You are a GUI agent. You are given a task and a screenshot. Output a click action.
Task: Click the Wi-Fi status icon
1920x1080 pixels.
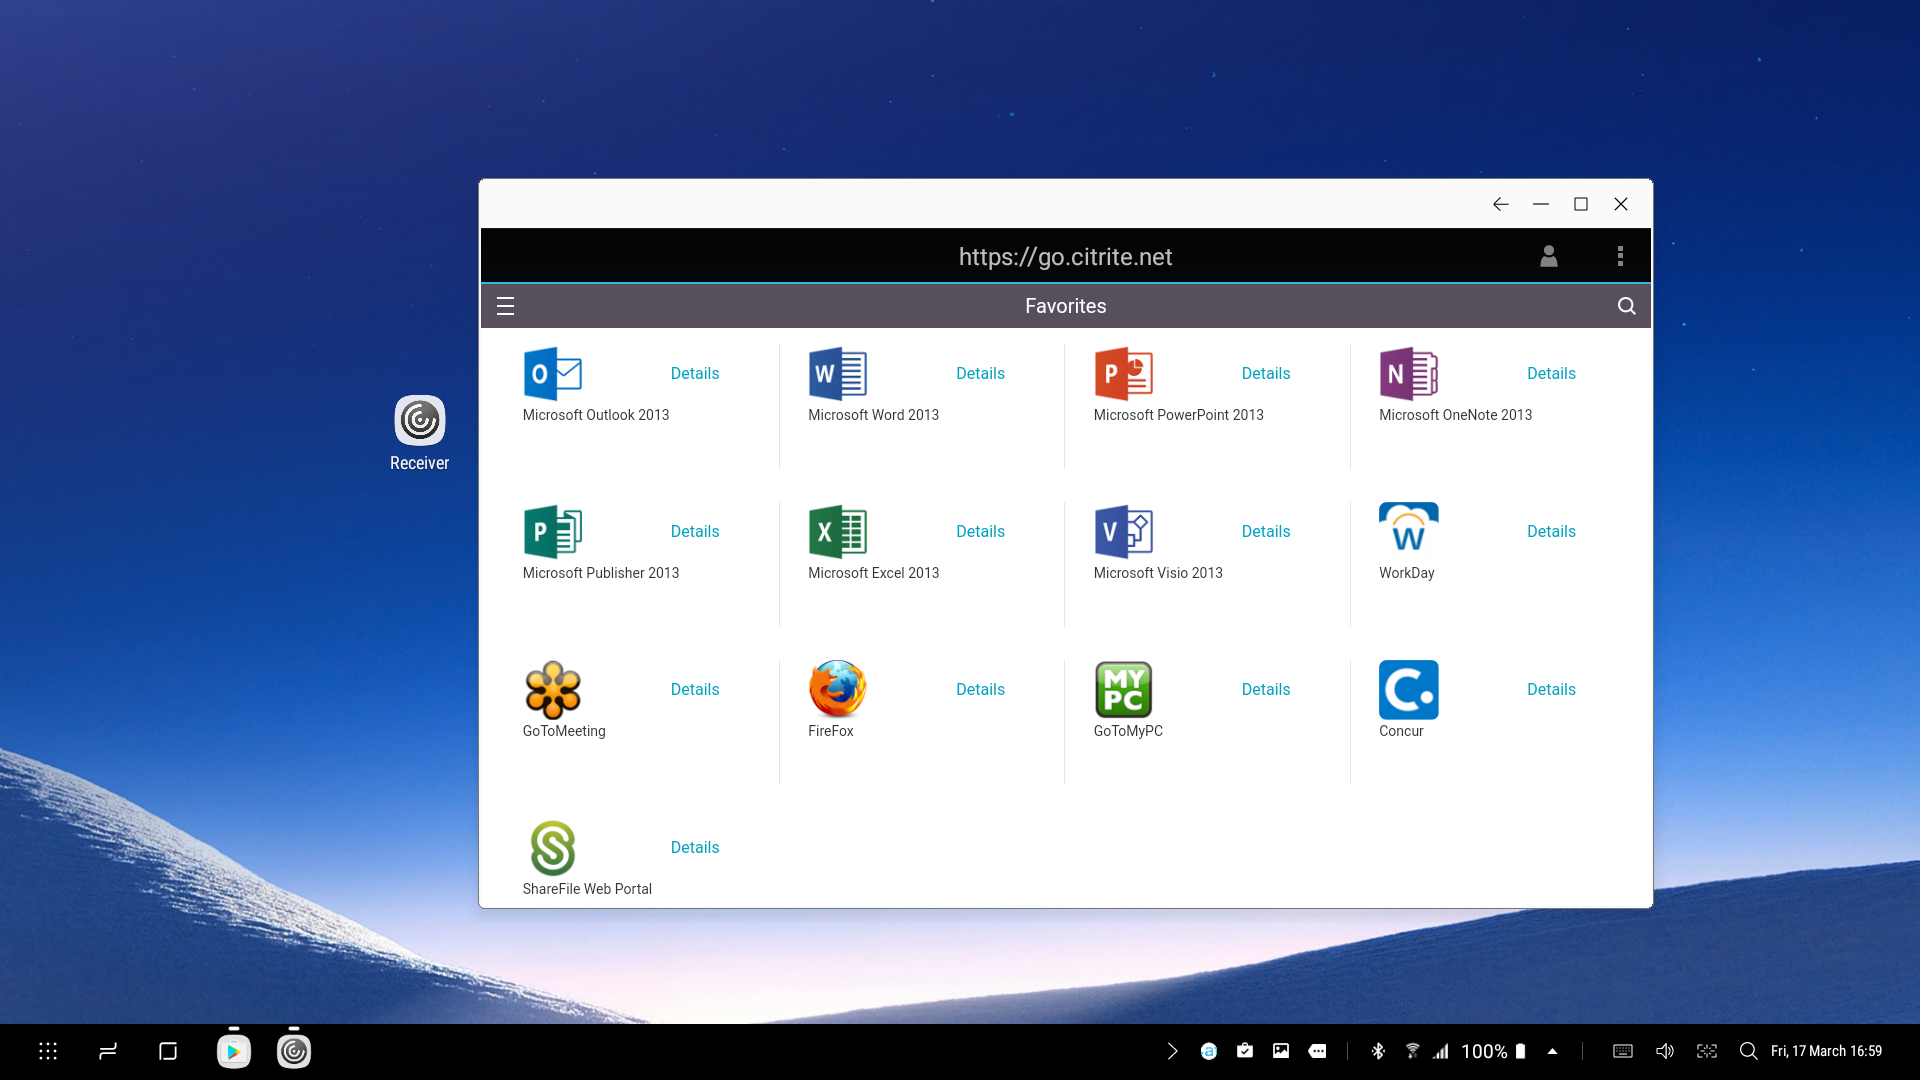click(1412, 1051)
